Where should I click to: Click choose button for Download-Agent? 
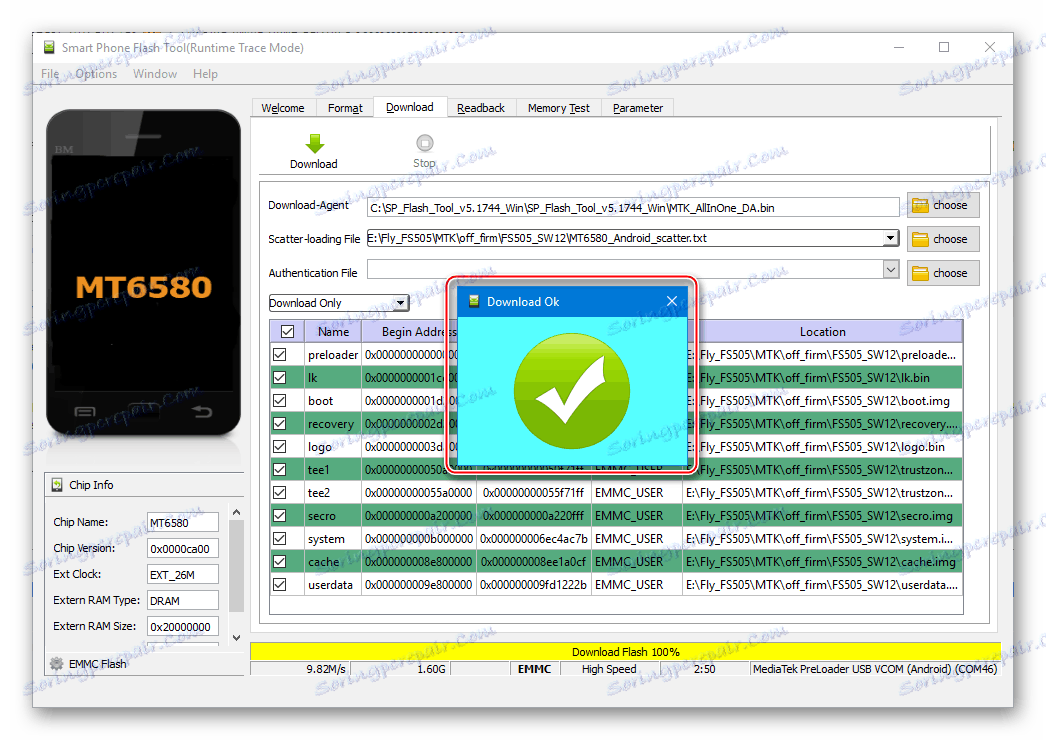click(x=943, y=205)
